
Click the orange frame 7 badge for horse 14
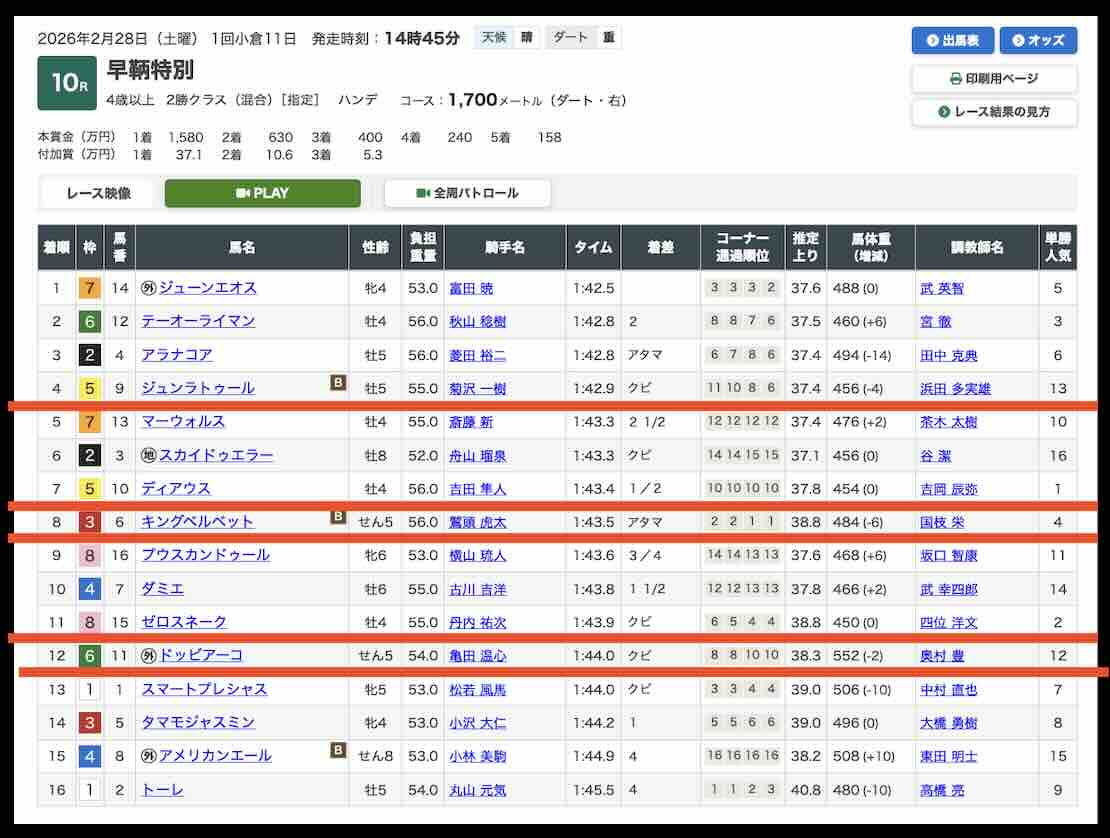(90, 288)
